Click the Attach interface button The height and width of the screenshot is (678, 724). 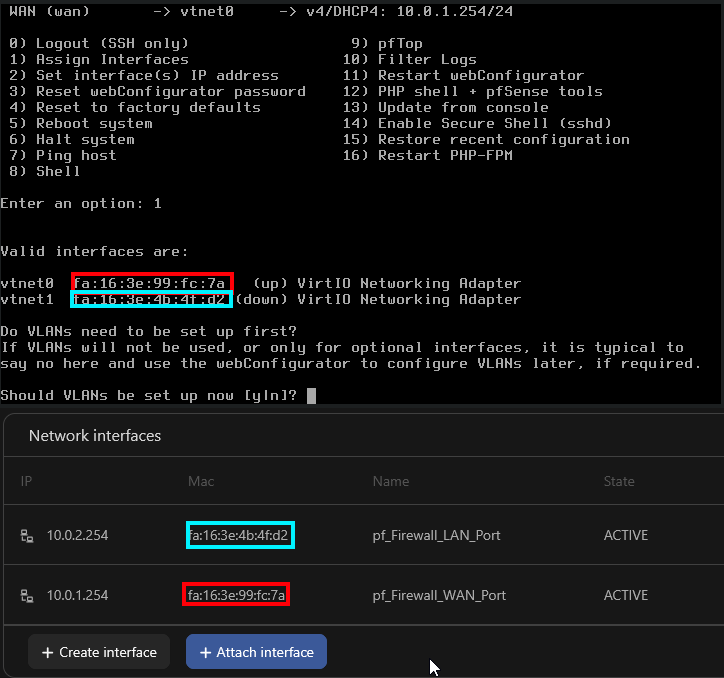pos(256,652)
